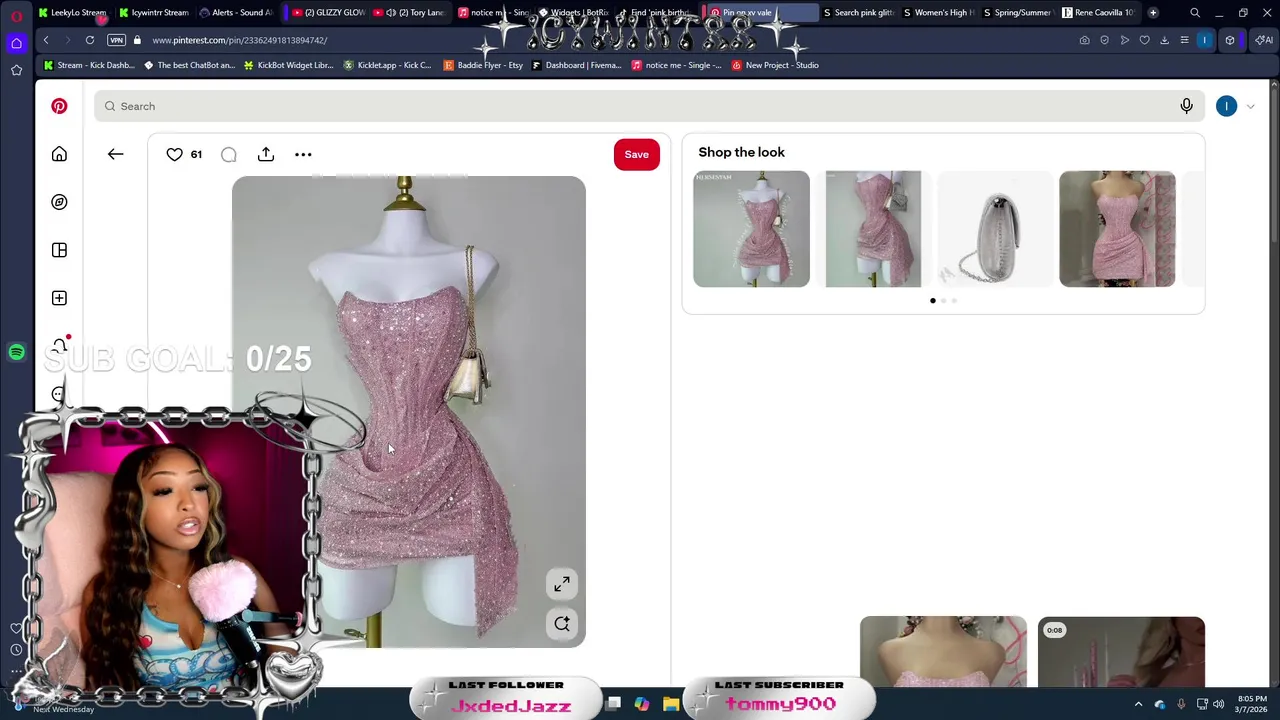This screenshot has height=720, width=1280.
Task: Switch to the LeekyLo Stream tab
Action: point(72,12)
